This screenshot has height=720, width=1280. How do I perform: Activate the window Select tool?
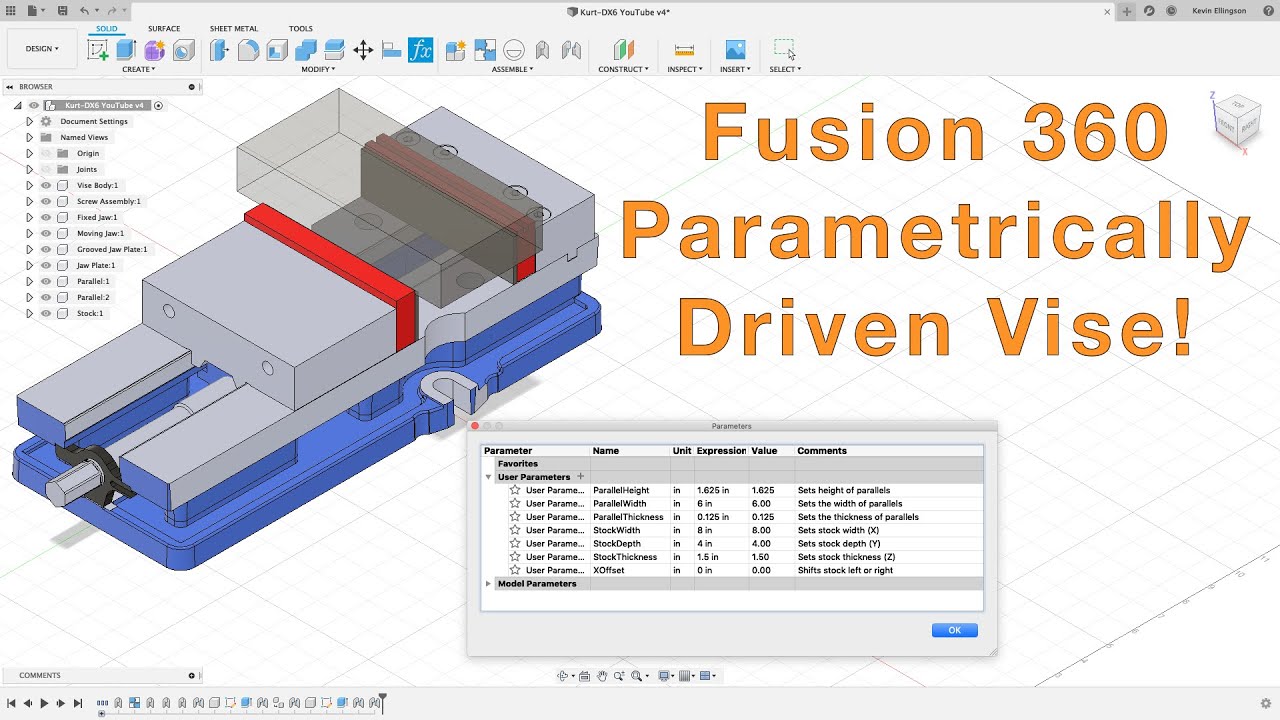pos(784,50)
